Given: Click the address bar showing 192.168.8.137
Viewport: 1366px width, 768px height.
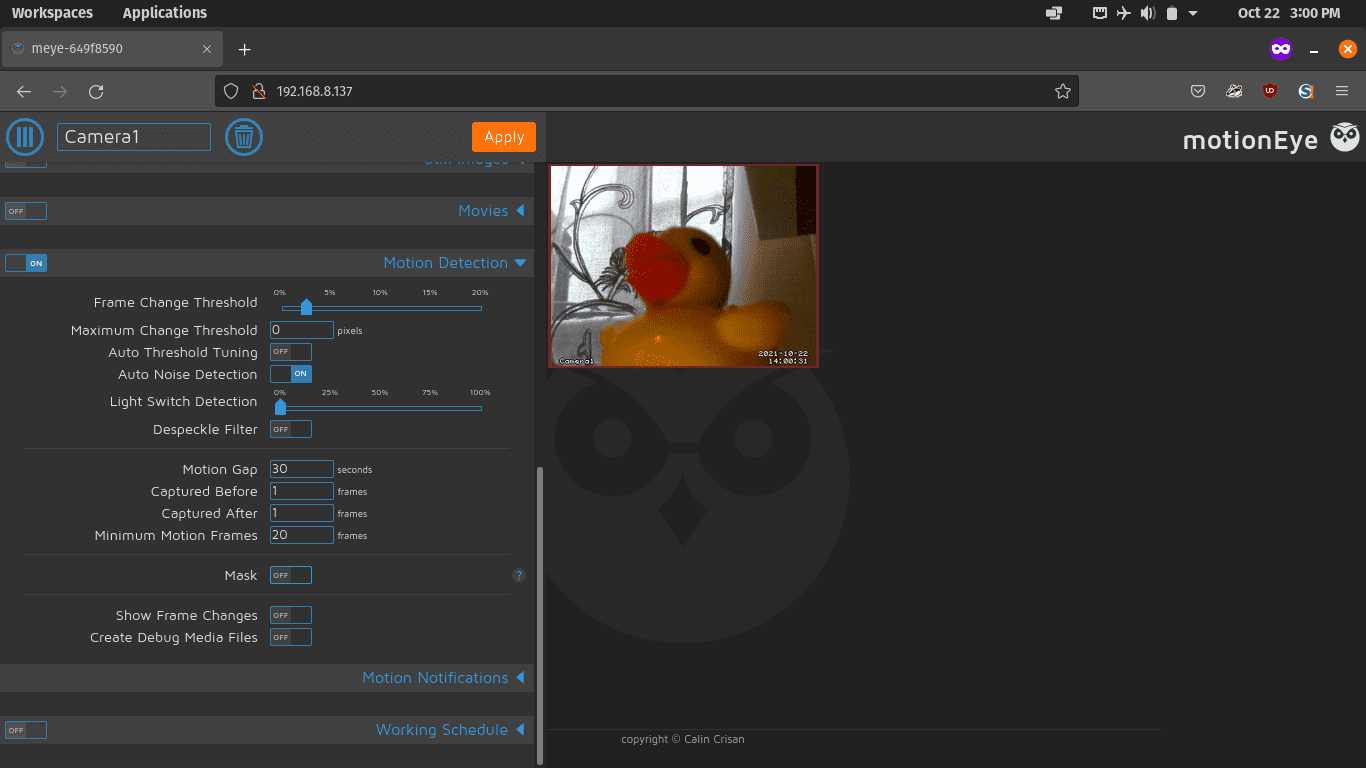Looking at the screenshot, I should point(647,91).
